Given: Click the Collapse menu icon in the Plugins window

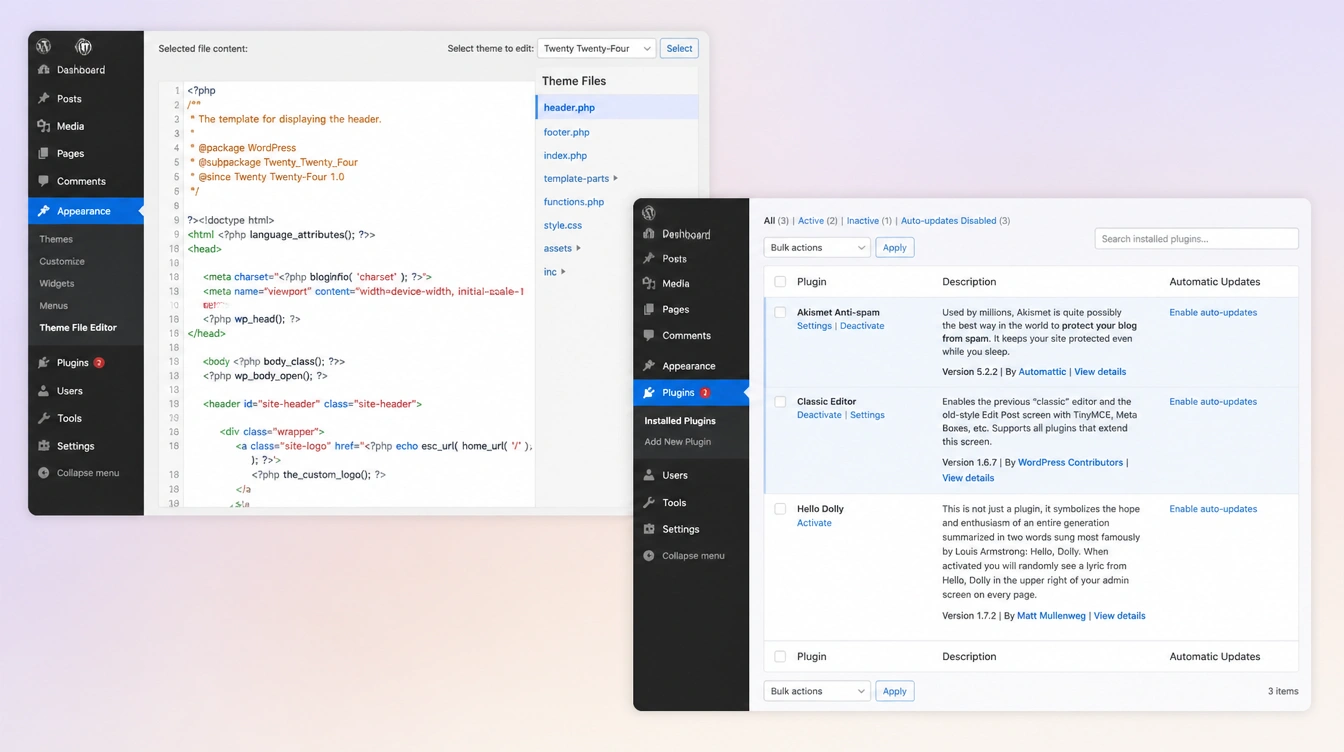Looking at the screenshot, I should tap(649, 556).
